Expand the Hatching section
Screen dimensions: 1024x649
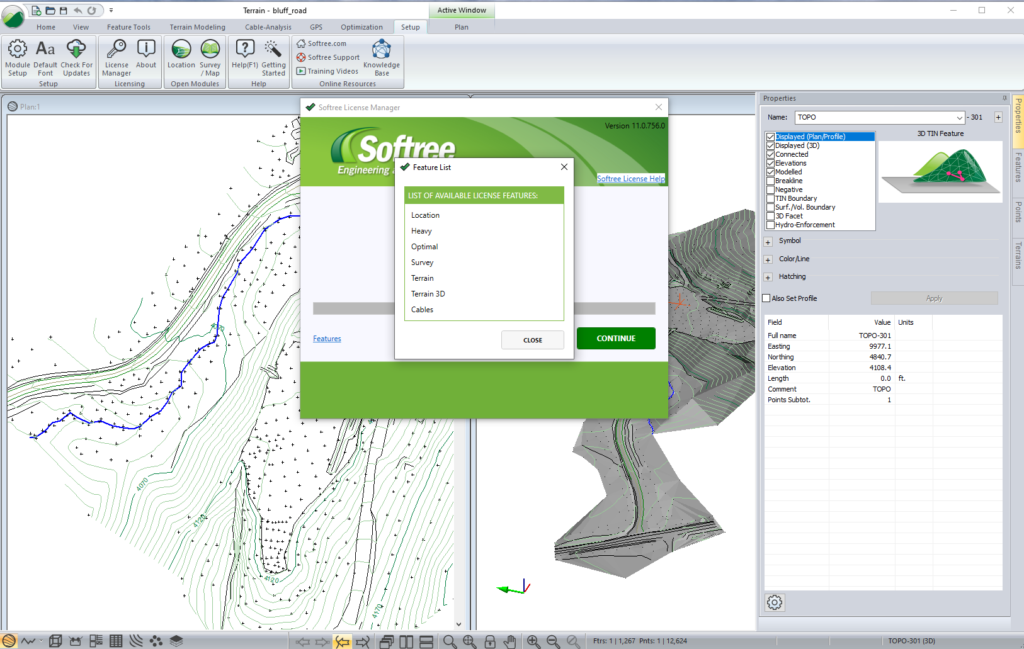(768, 277)
